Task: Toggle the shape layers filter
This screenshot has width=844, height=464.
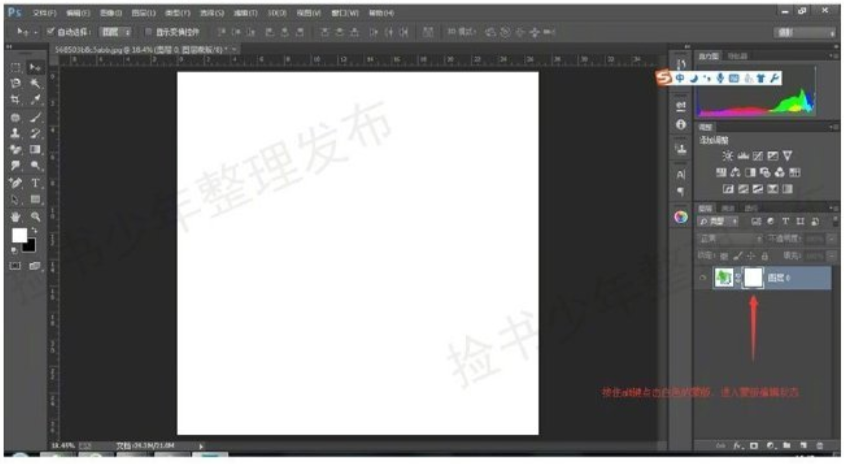Action: pyautogui.click(x=800, y=221)
